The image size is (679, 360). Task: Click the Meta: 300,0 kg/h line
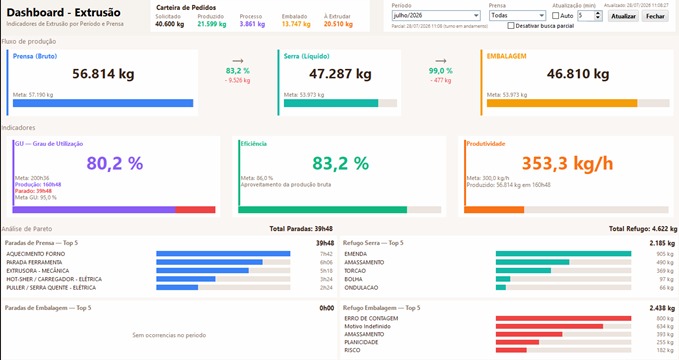tap(488, 178)
